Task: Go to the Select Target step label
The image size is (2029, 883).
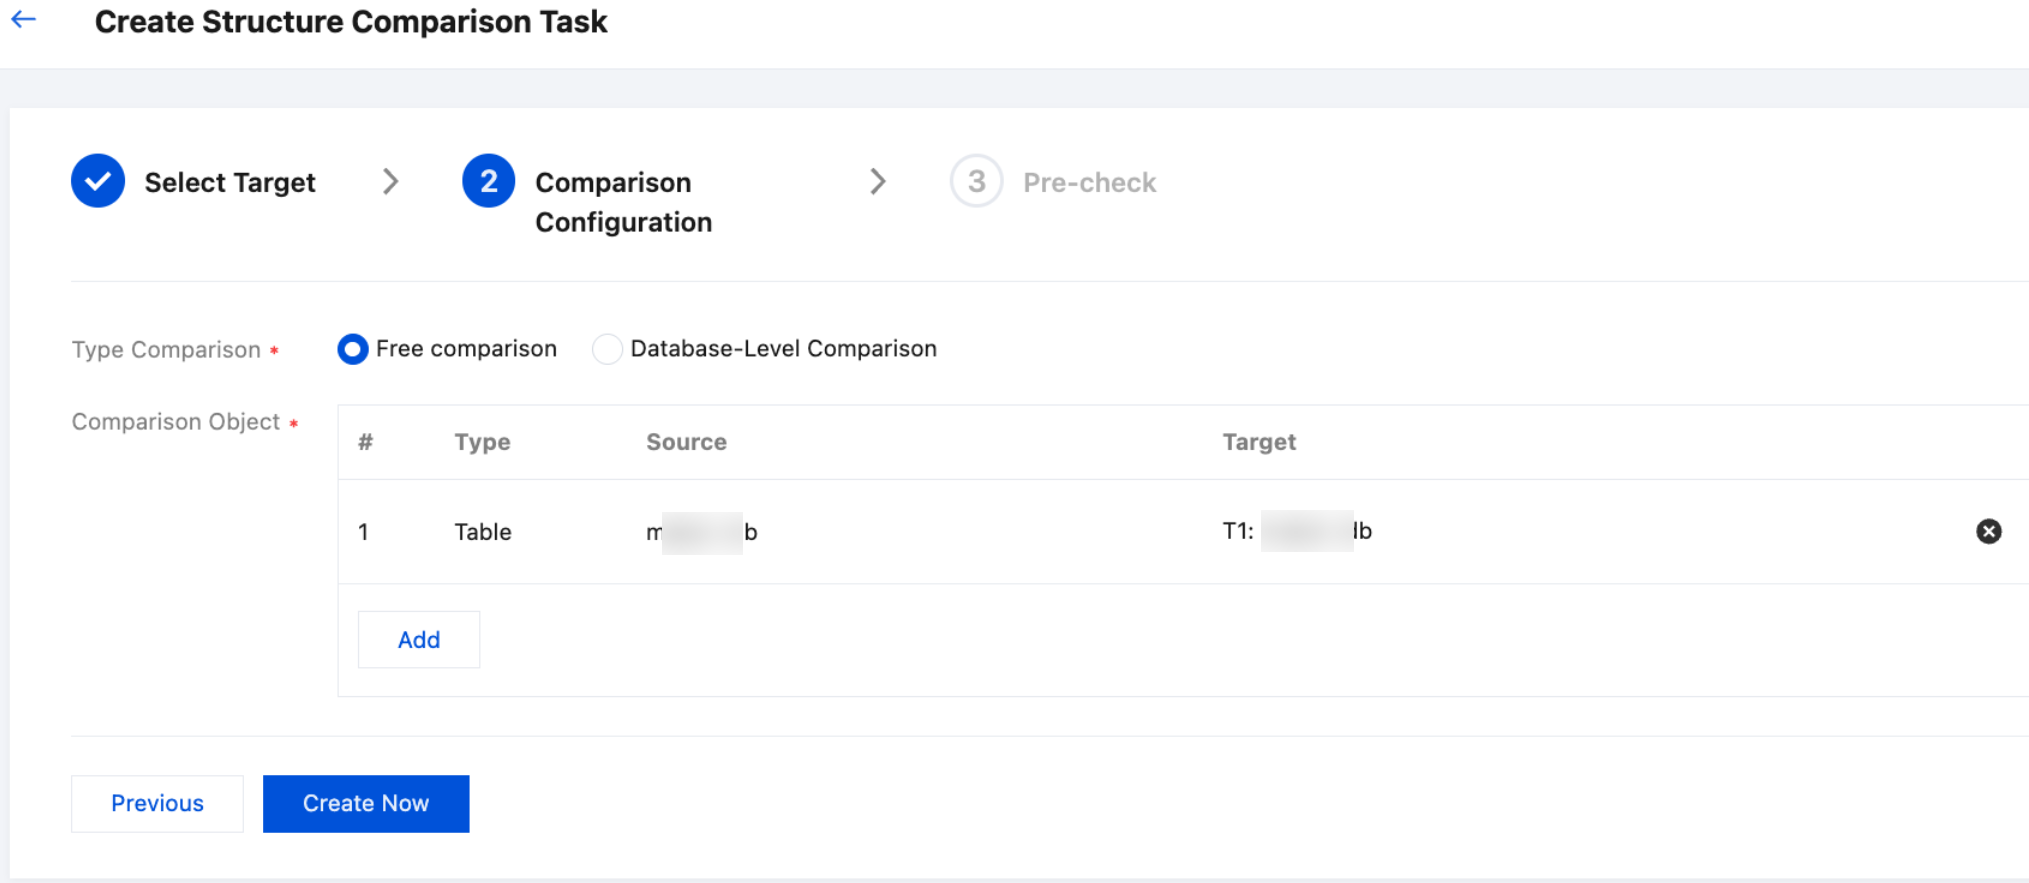Action: [x=230, y=182]
